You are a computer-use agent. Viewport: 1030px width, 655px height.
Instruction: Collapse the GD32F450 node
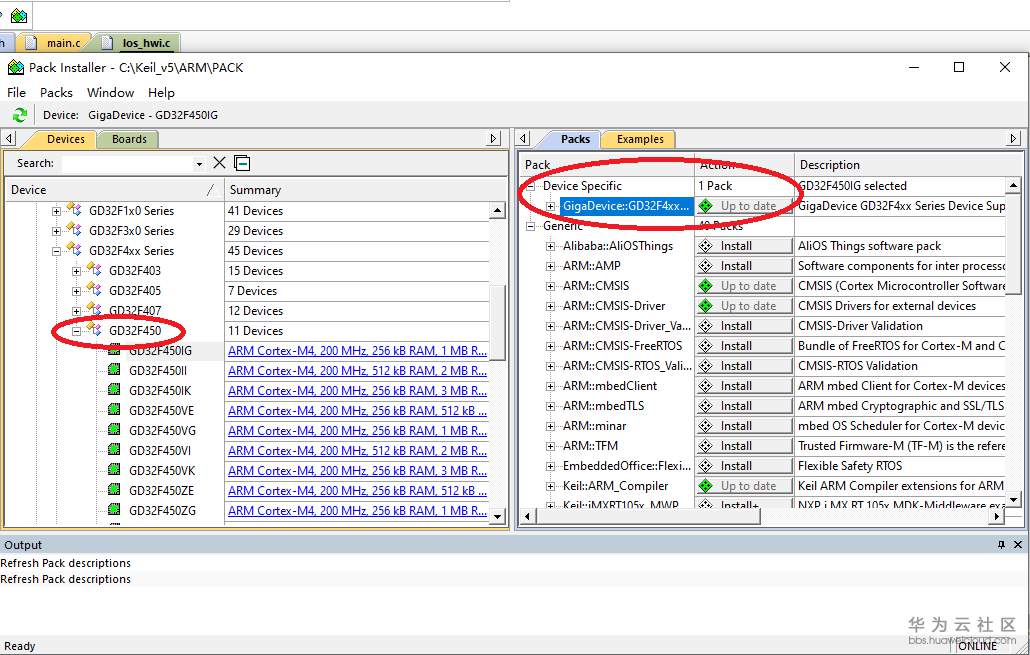click(x=76, y=331)
